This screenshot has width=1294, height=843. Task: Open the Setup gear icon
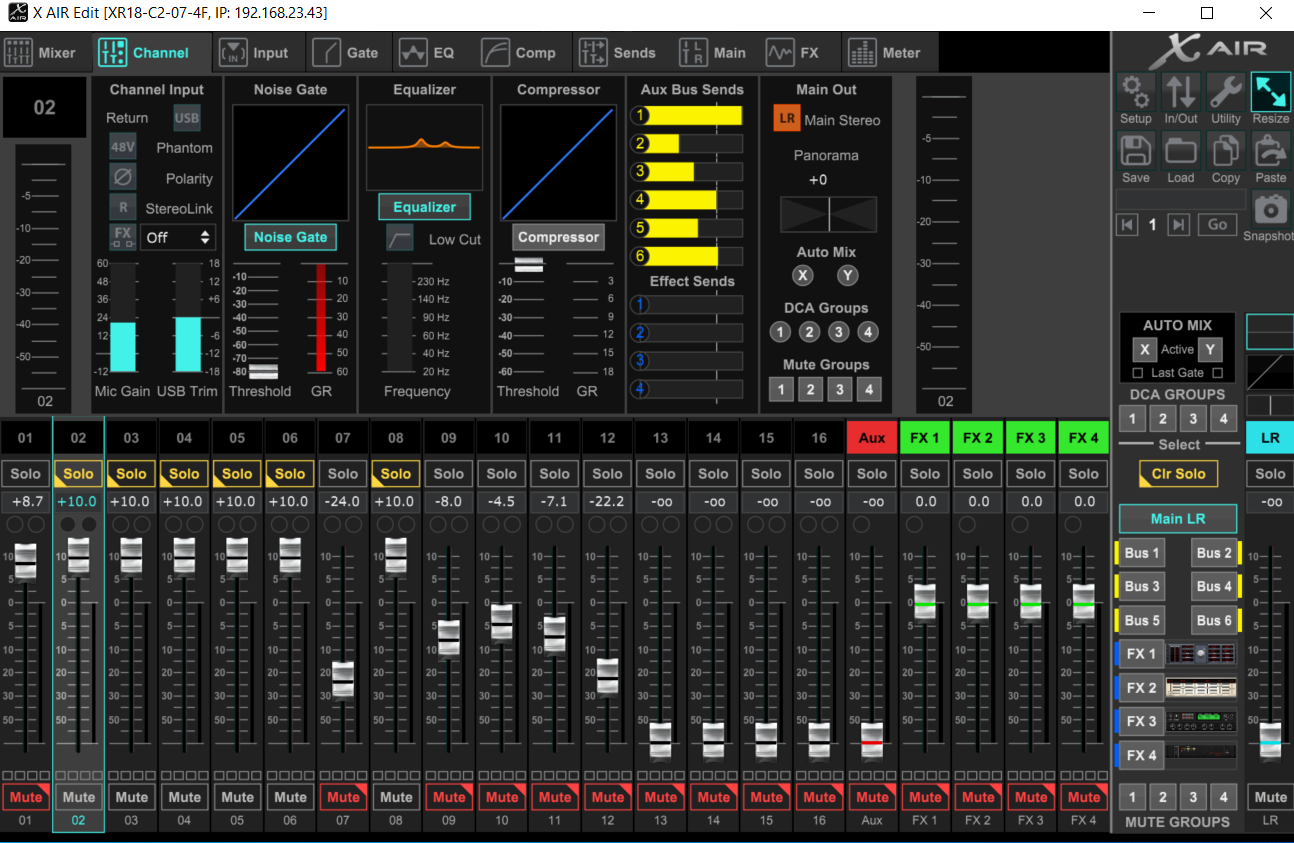tap(1136, 92)
